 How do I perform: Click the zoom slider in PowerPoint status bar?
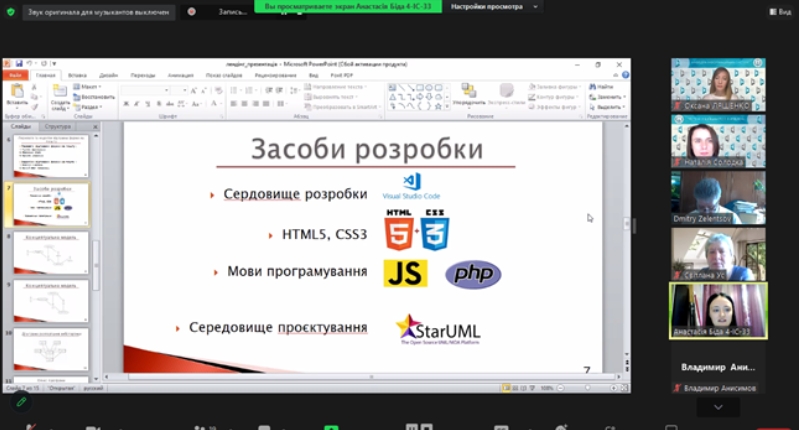[587, 388]
